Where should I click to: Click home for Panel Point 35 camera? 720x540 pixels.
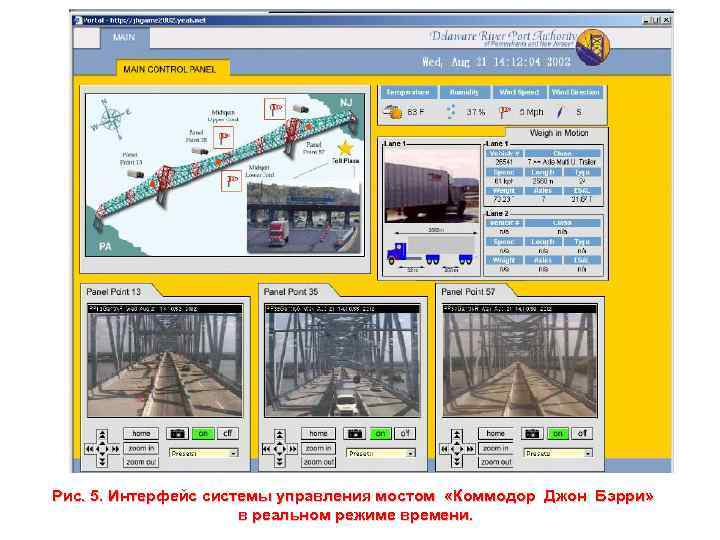point(318,433)
